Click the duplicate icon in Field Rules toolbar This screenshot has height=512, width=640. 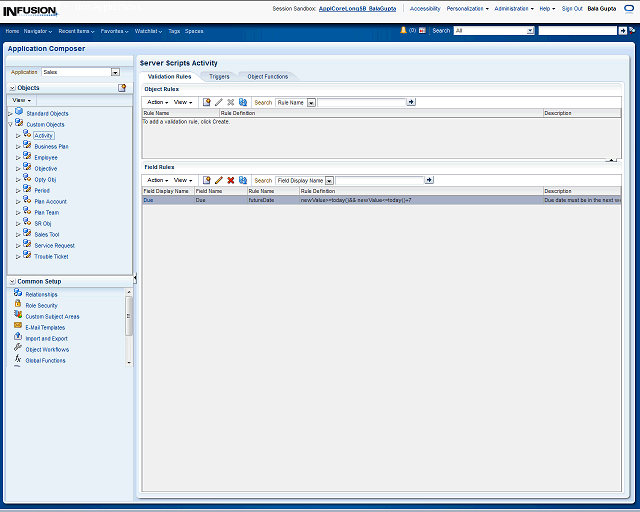(243, 180)
